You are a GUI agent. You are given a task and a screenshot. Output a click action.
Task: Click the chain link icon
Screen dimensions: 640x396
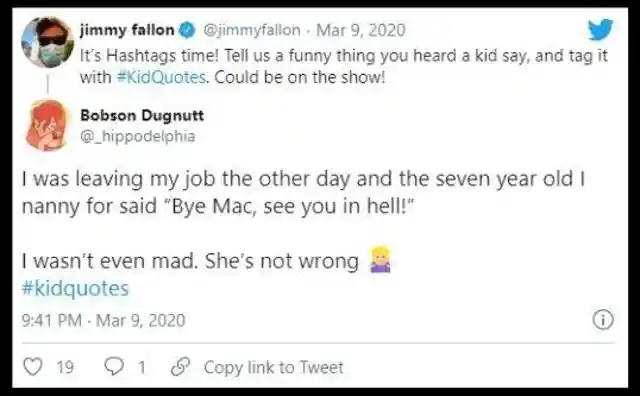point(180,367)
